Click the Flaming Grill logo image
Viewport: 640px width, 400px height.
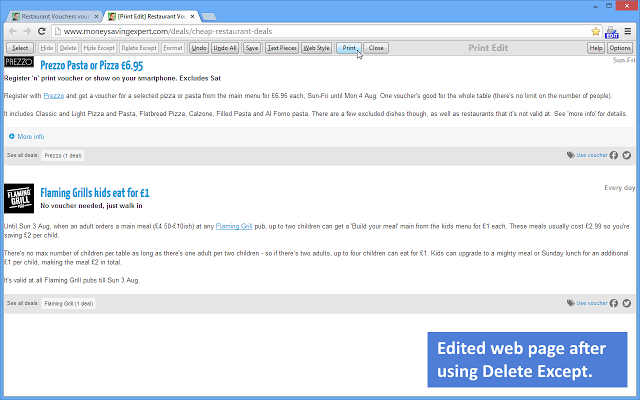pos(19,198)
